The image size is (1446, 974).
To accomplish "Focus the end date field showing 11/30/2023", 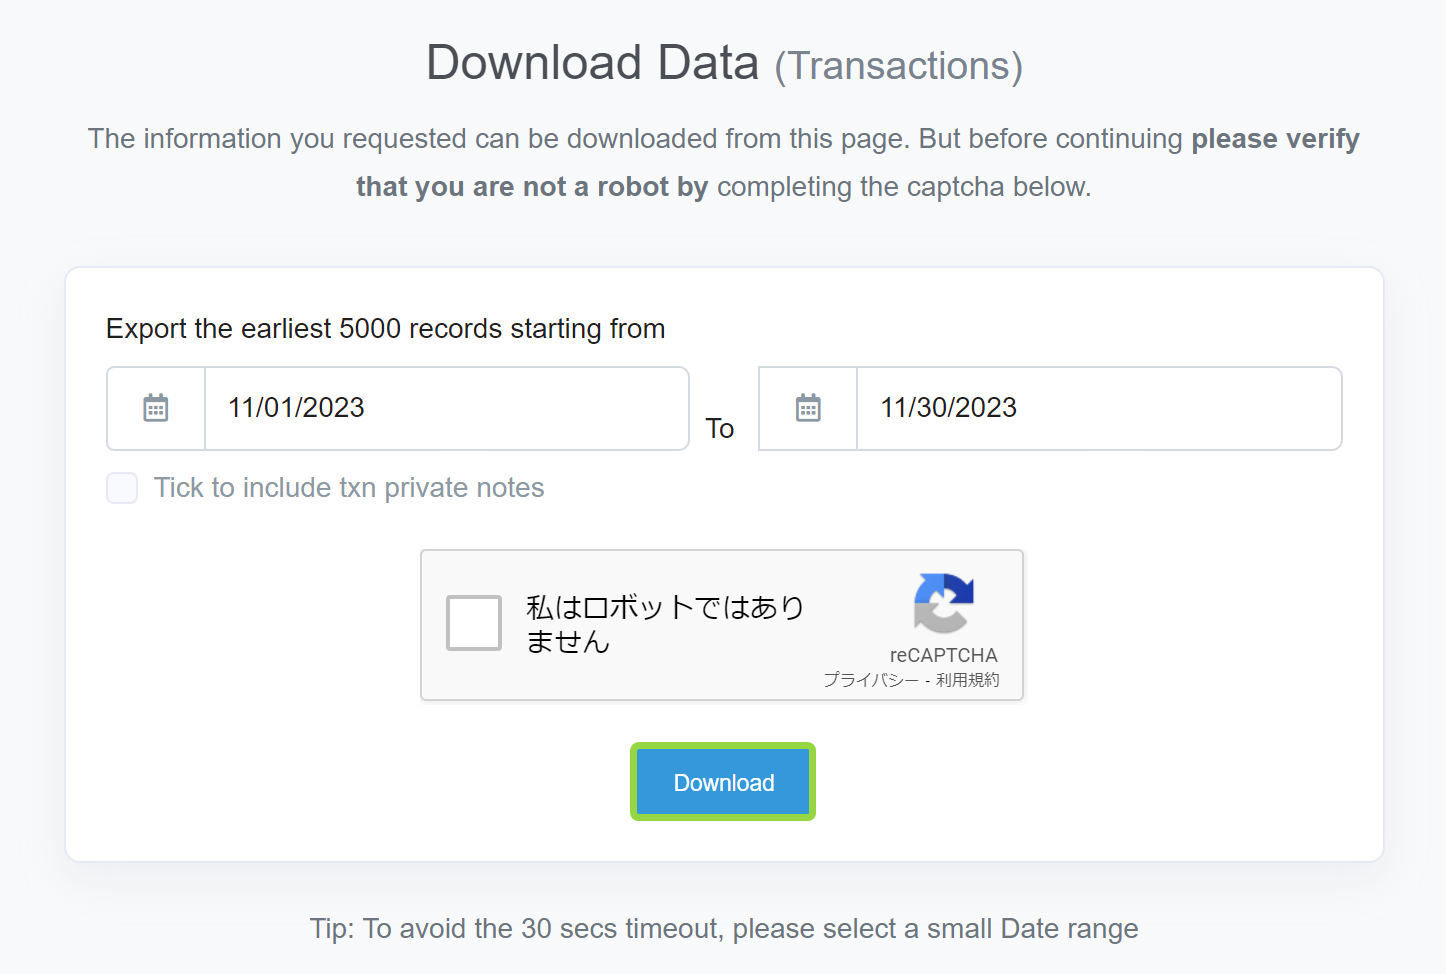I will coord(1097,408).
